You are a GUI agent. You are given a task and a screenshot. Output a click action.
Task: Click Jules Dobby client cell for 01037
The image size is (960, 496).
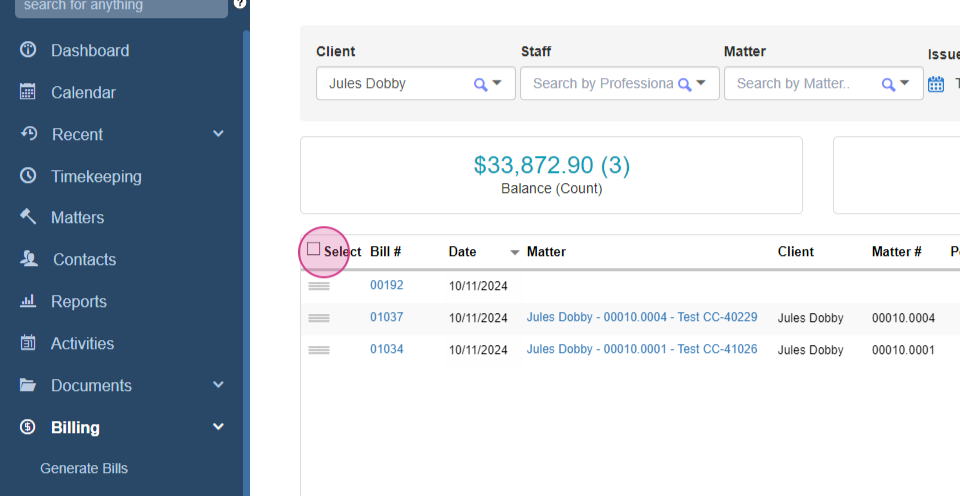pyautogui.click(x=810, y=318)
